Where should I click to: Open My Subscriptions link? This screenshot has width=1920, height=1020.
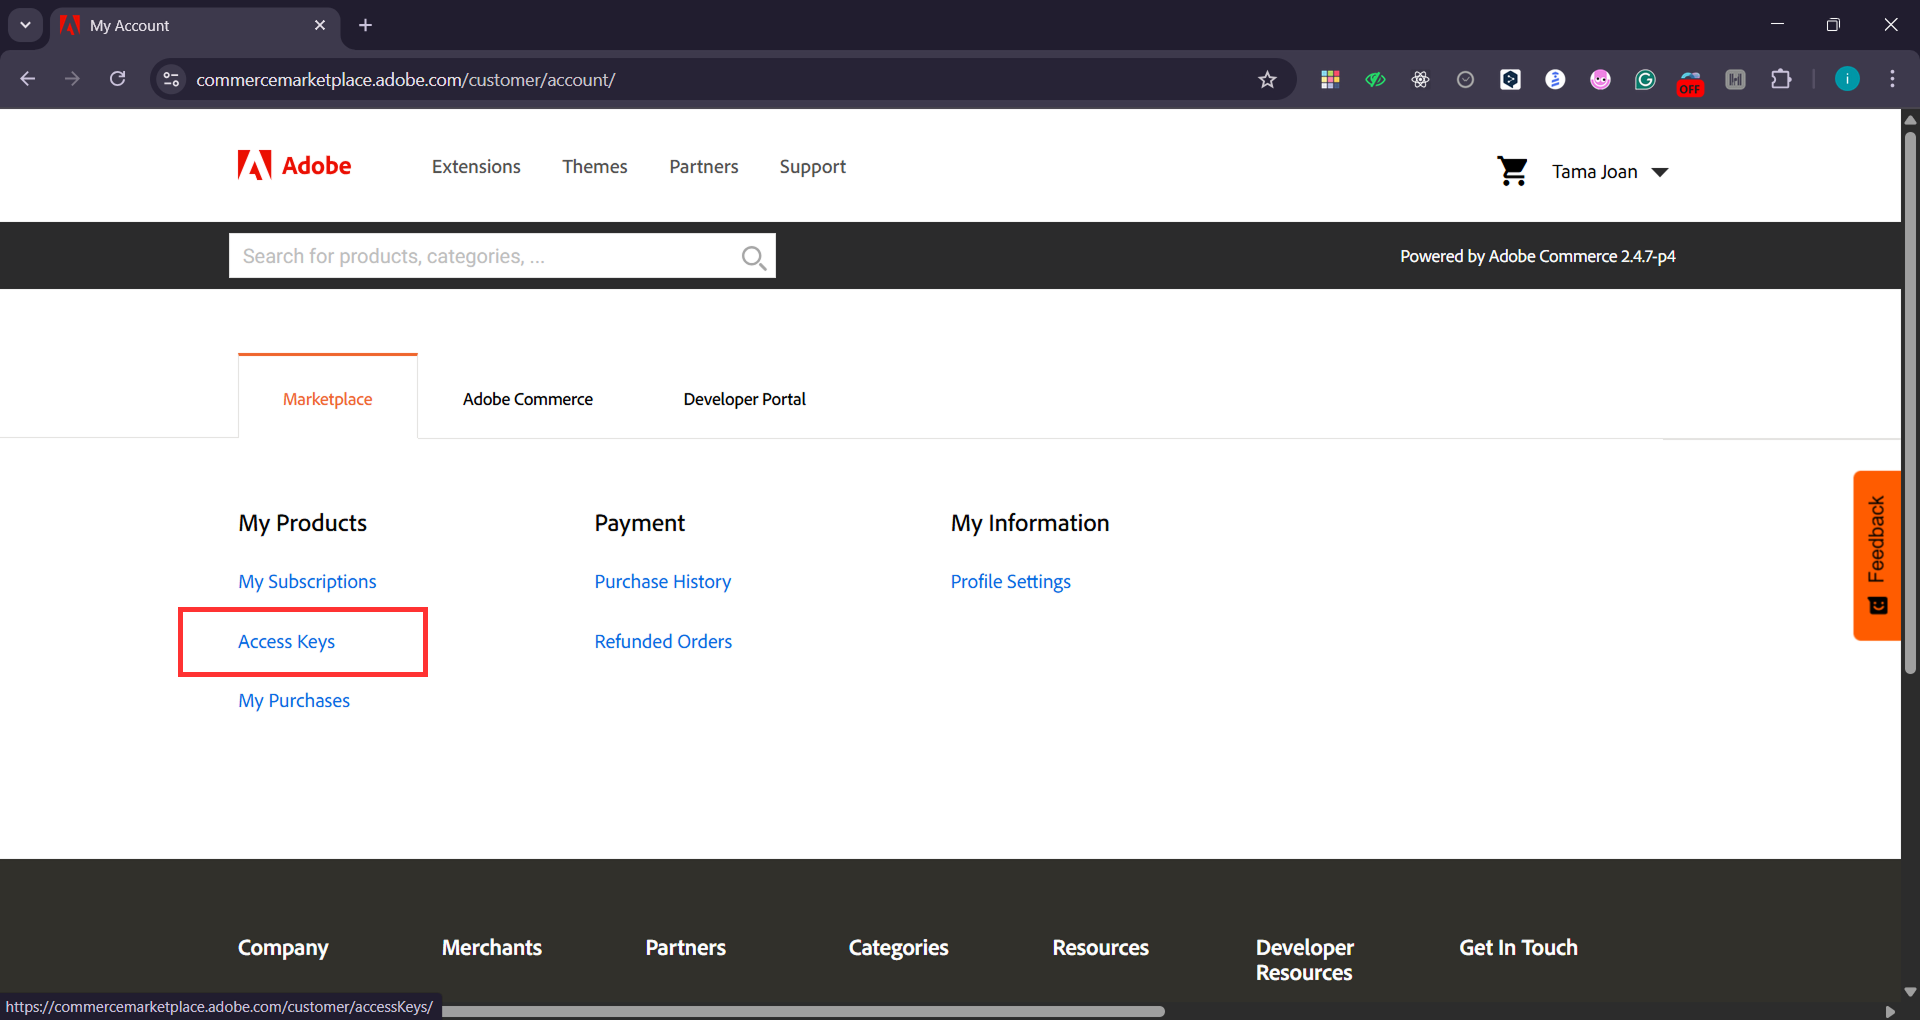point(307,581)
